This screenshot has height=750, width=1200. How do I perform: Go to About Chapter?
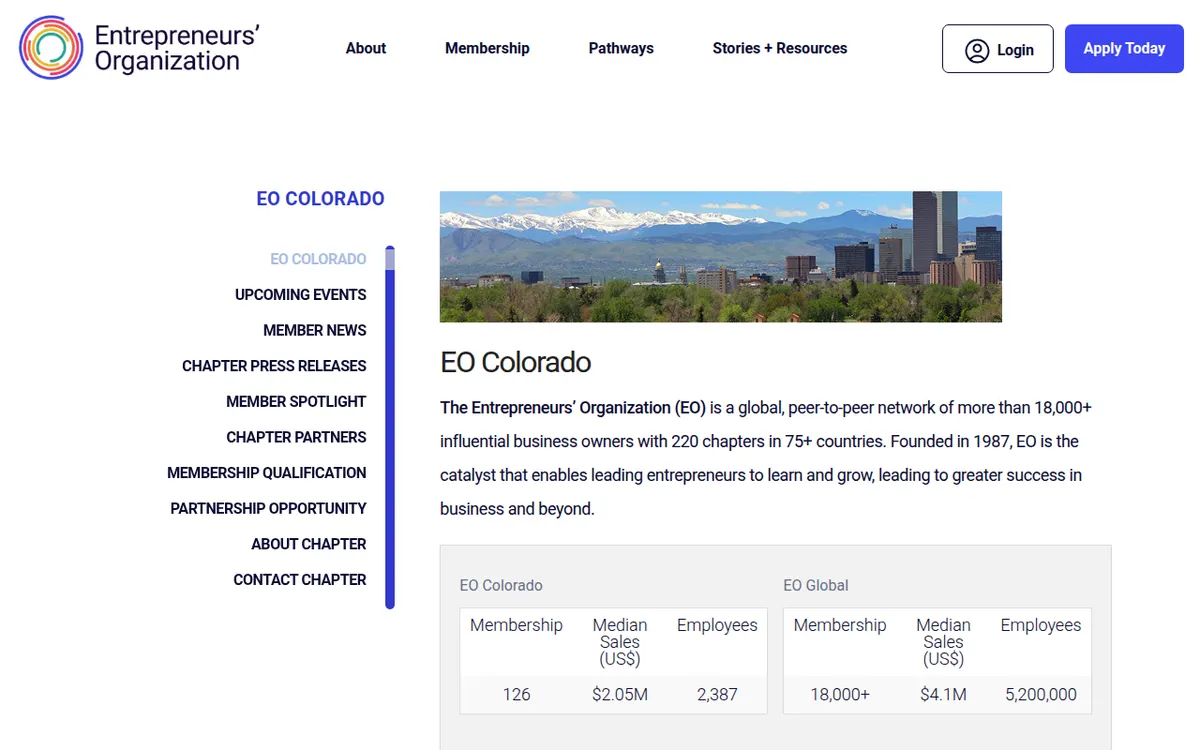[309, 544]
